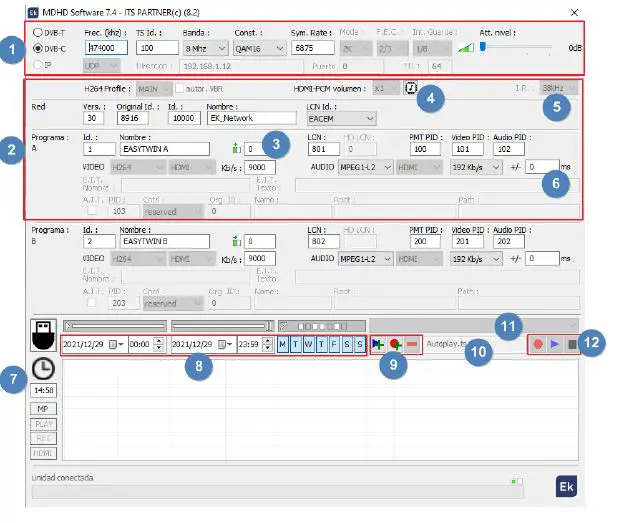Screen dimensions: 619x523
Task: Open the start date calendar picker
Action: point(116,345)
